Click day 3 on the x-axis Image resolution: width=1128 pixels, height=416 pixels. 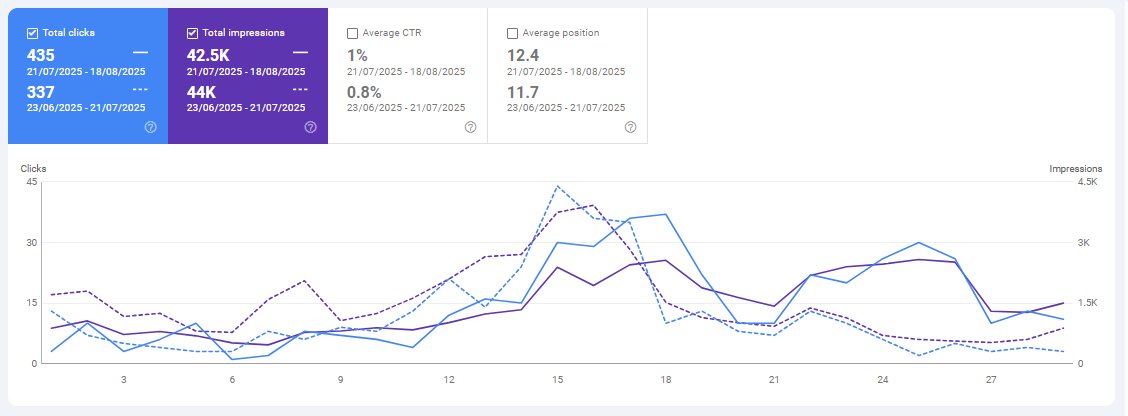click(124, 379)
